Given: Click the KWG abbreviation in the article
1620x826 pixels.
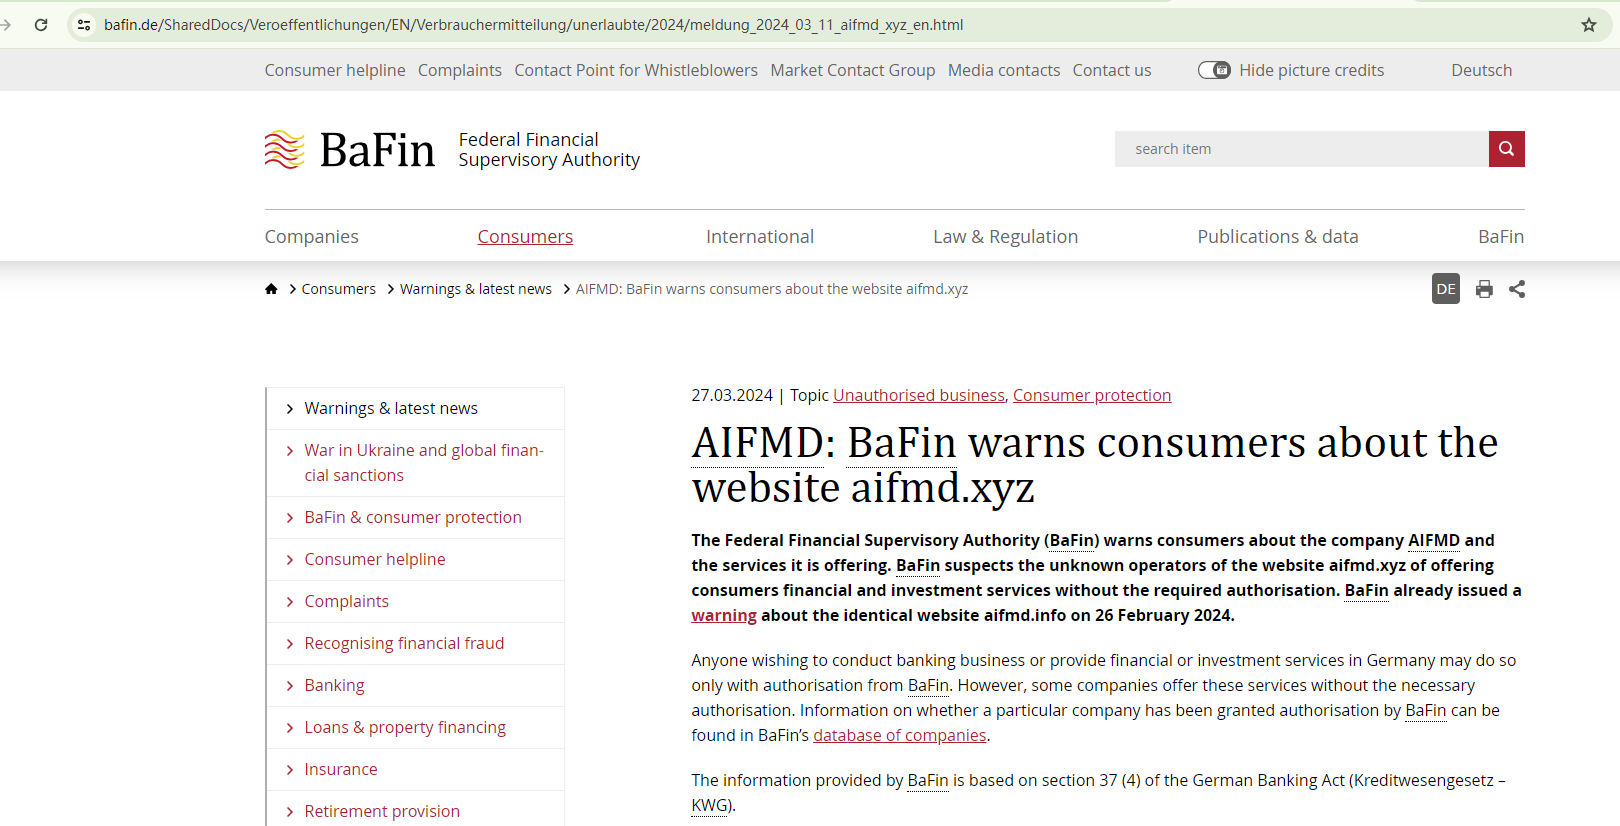Looking at the screenshot, I should pyautogui.click(x=710, y=805).
